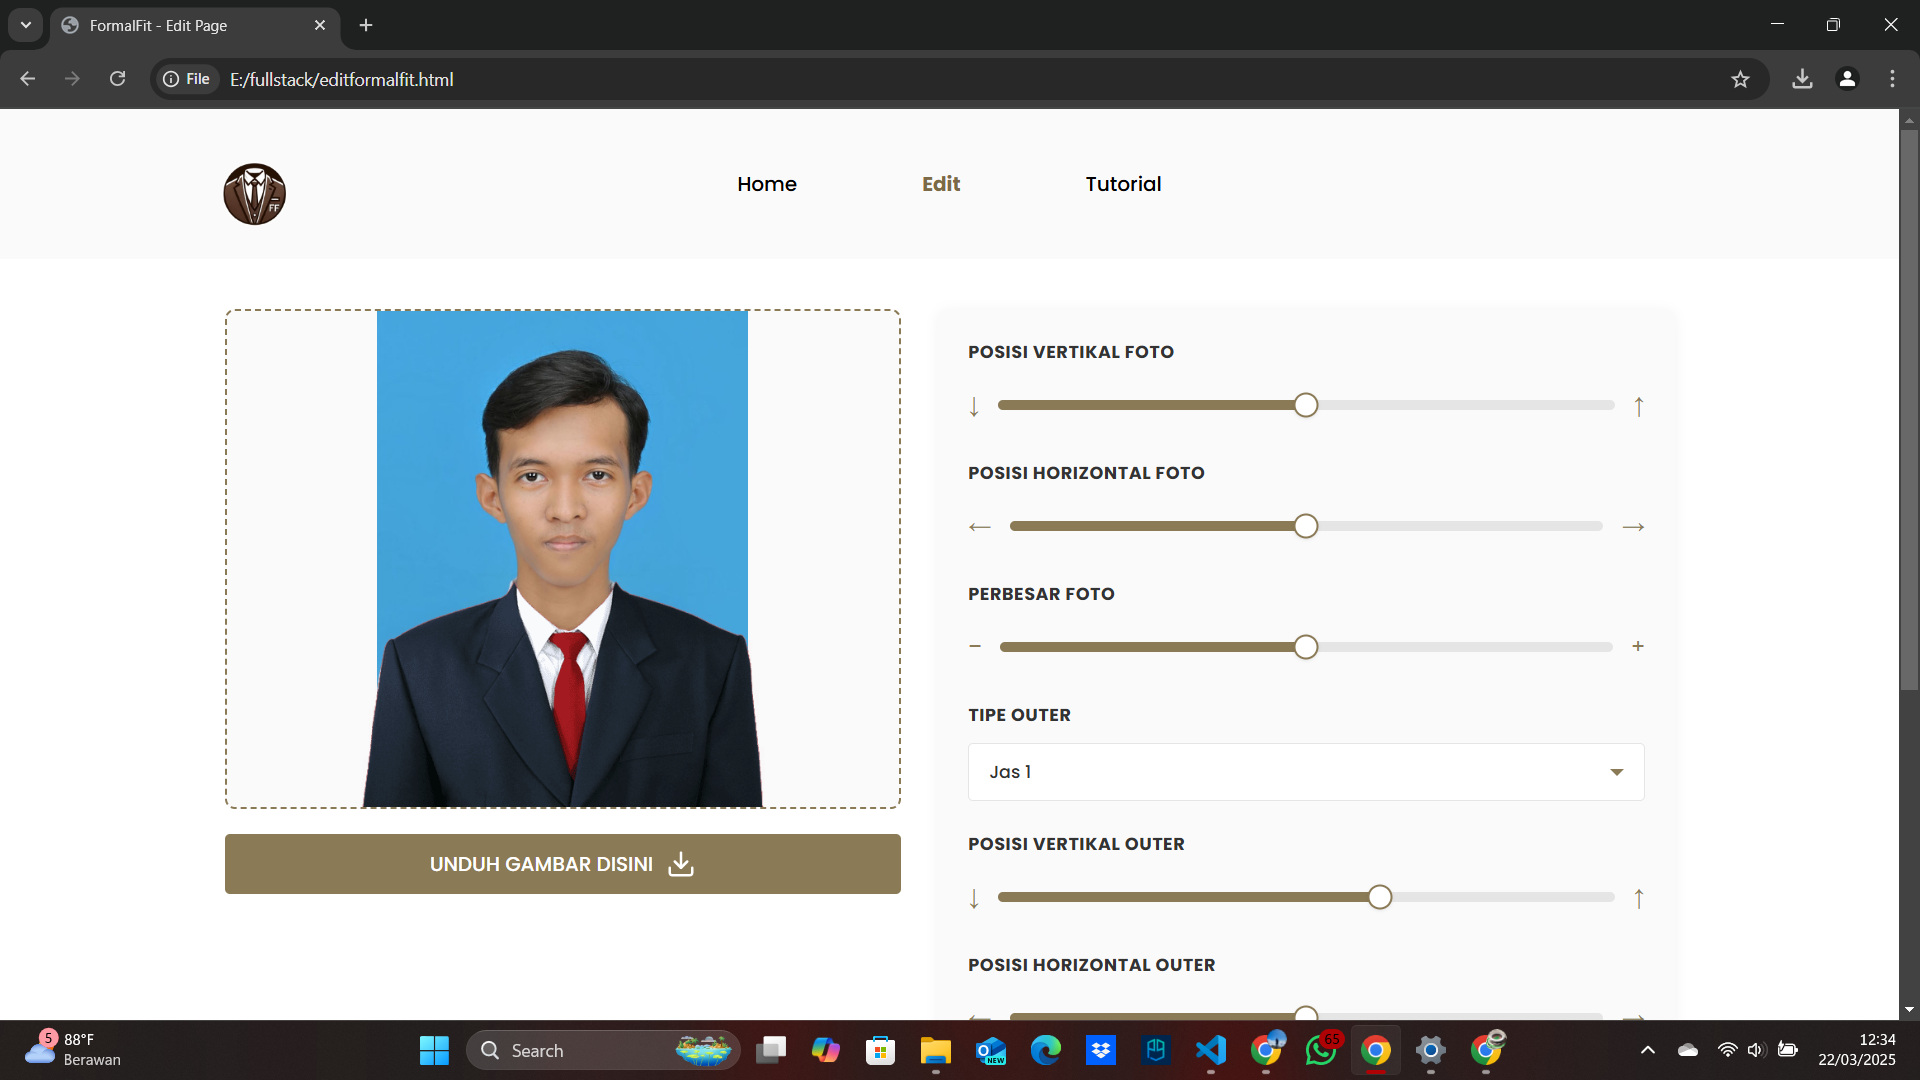1920x1080 pixels.
Task: Open Chrome downloads icon in toolbar
Action: click(x=1802, y=79)
